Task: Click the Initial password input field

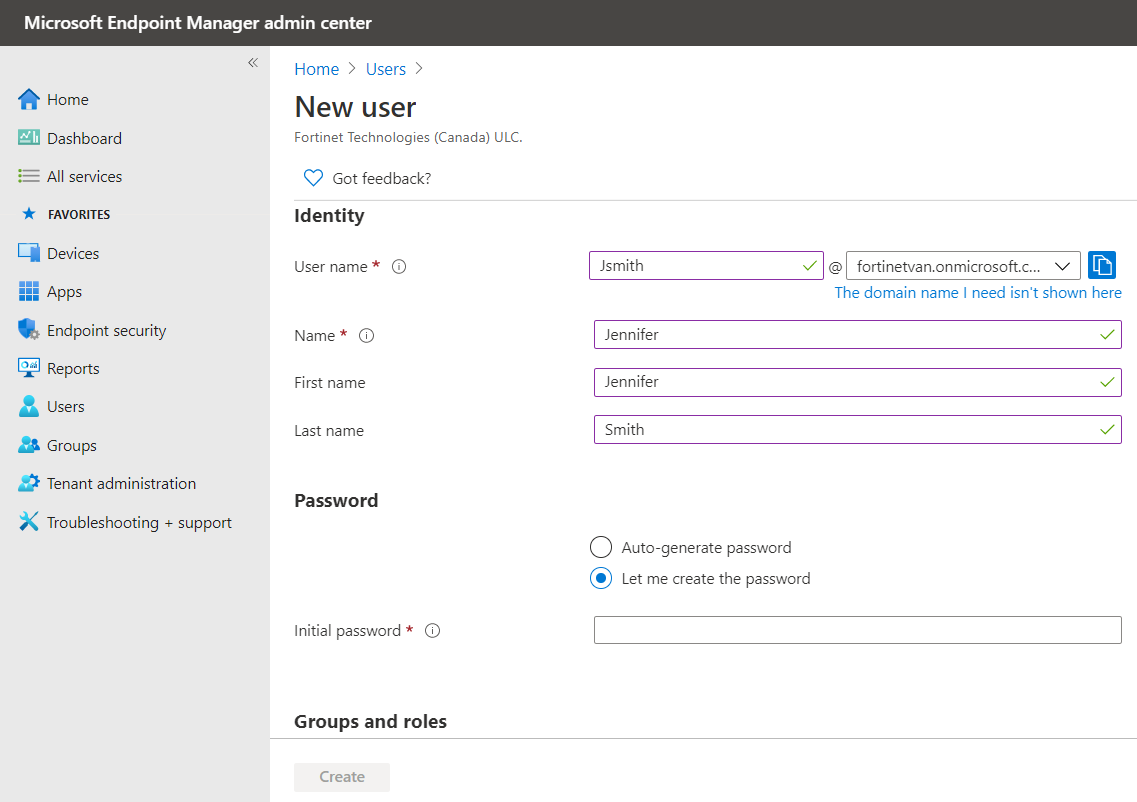Action: click(x=857, y=630)
